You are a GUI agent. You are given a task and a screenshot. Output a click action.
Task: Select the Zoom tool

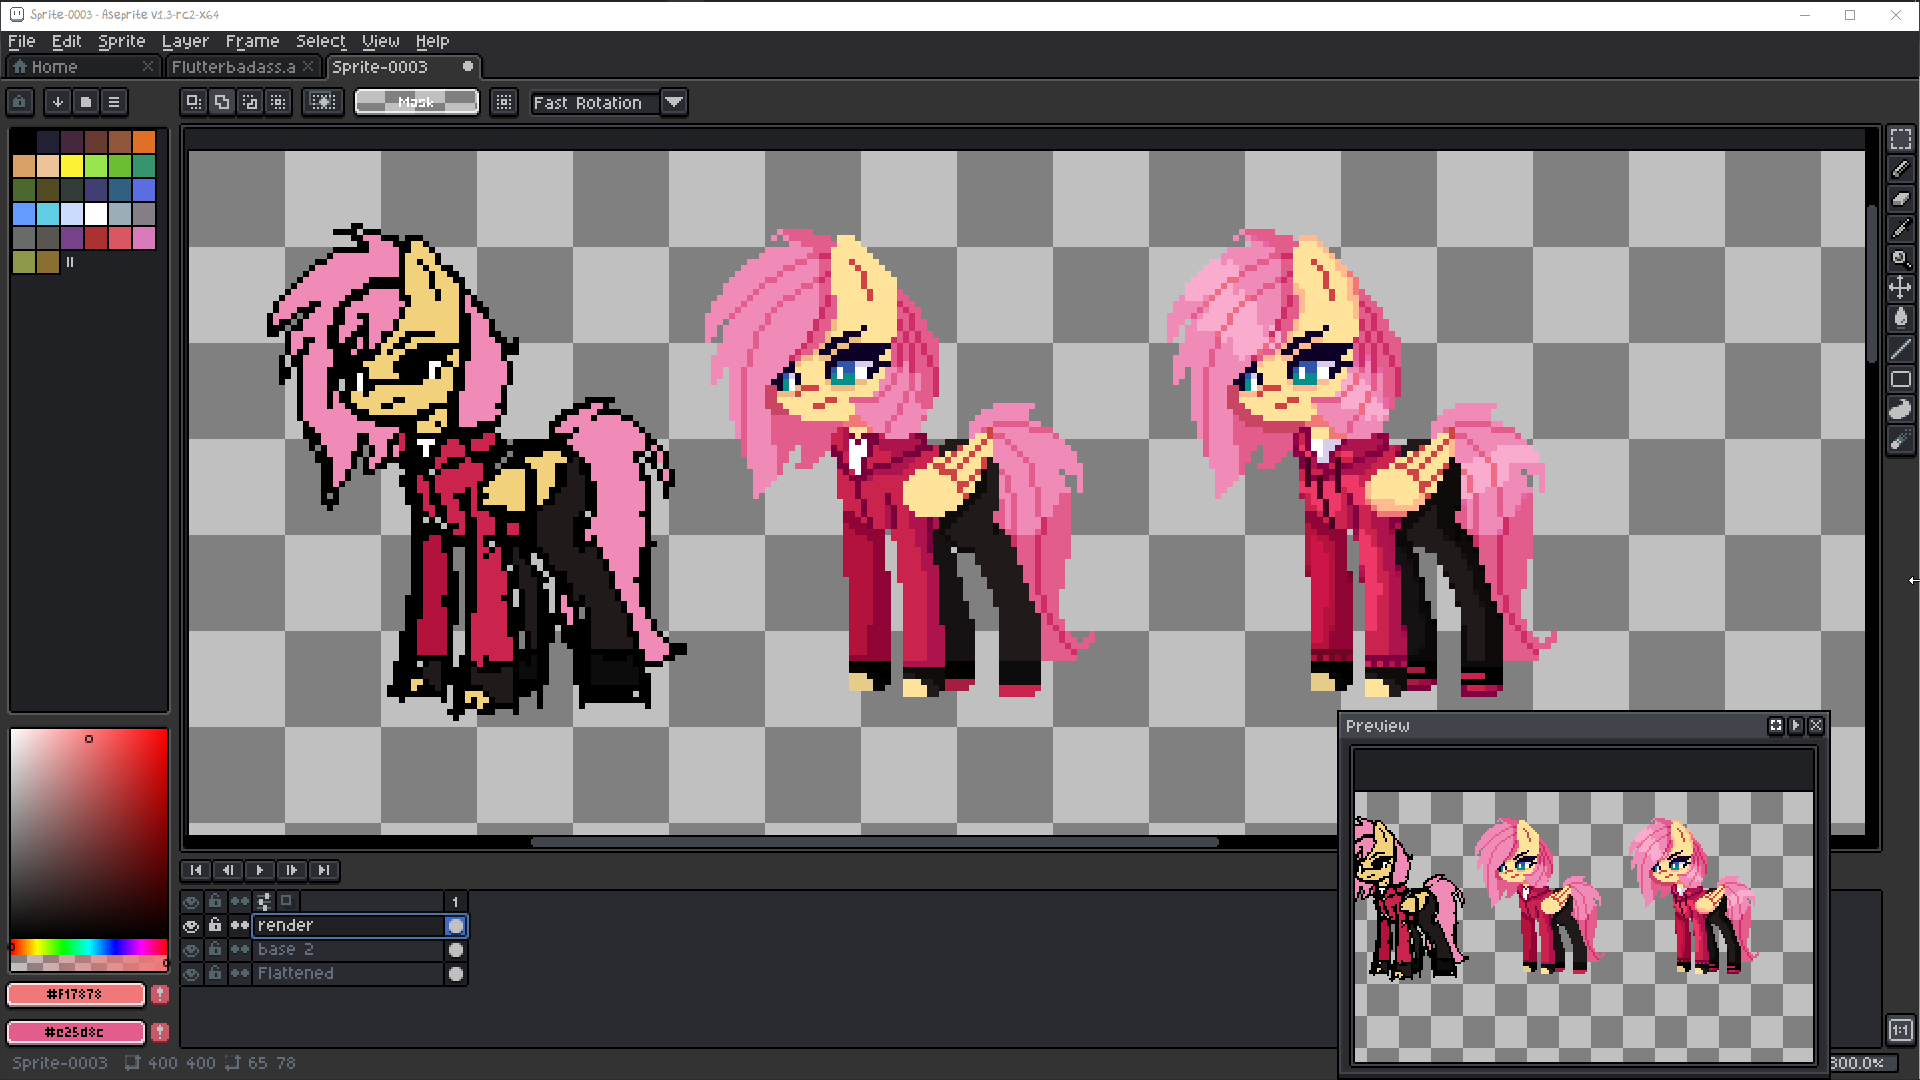[x=1900, y=259]
